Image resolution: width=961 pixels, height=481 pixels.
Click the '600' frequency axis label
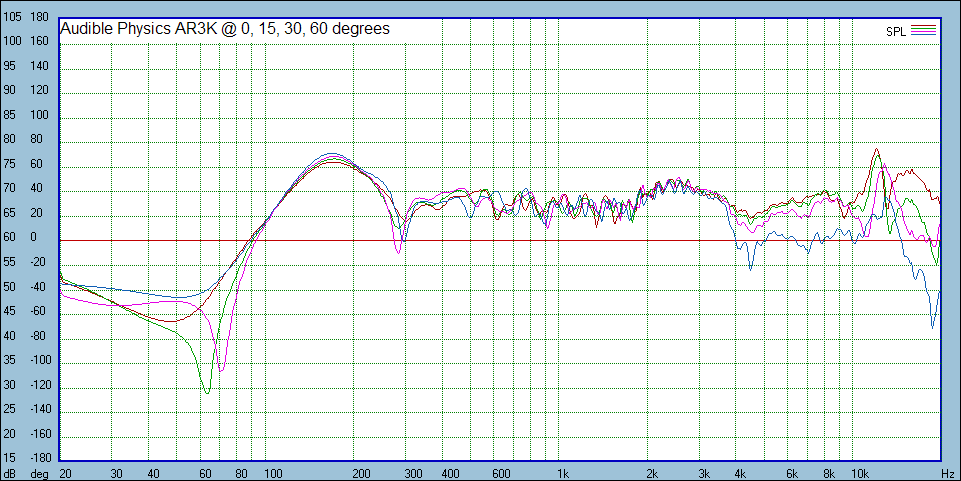pyautogui.click(x=502, y=474)
